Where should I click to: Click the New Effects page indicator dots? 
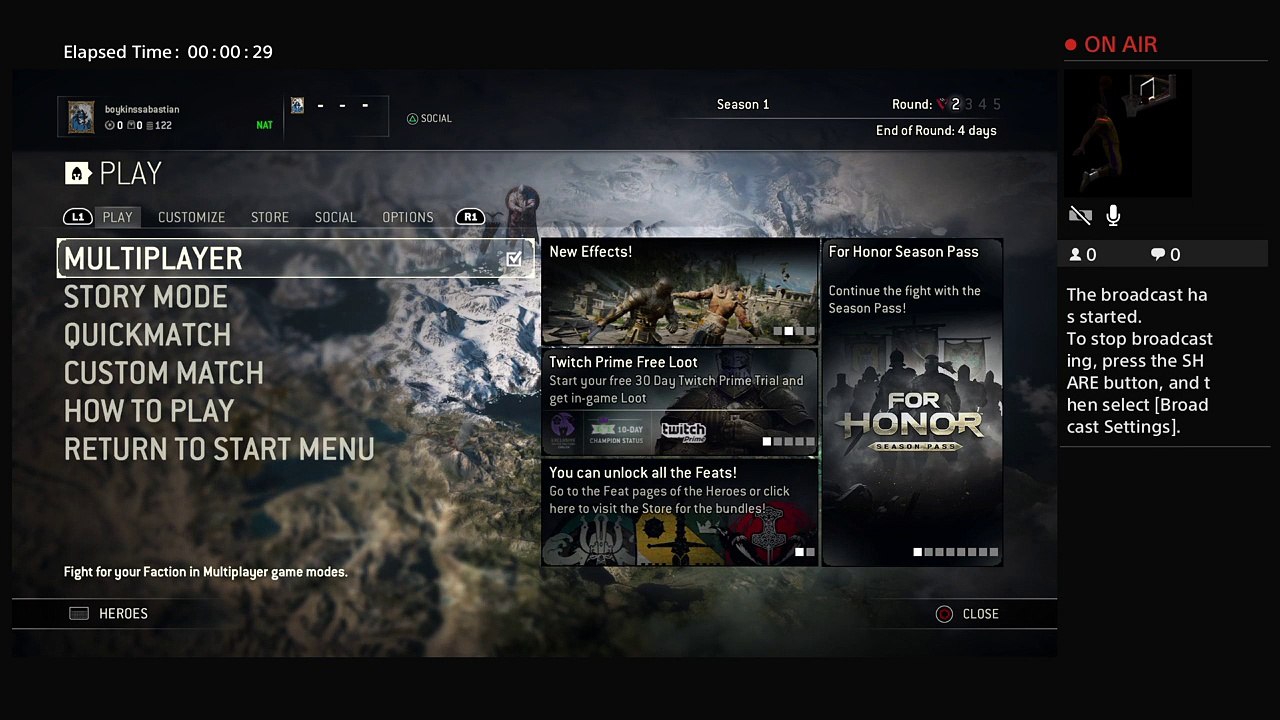tap(794, 331)
